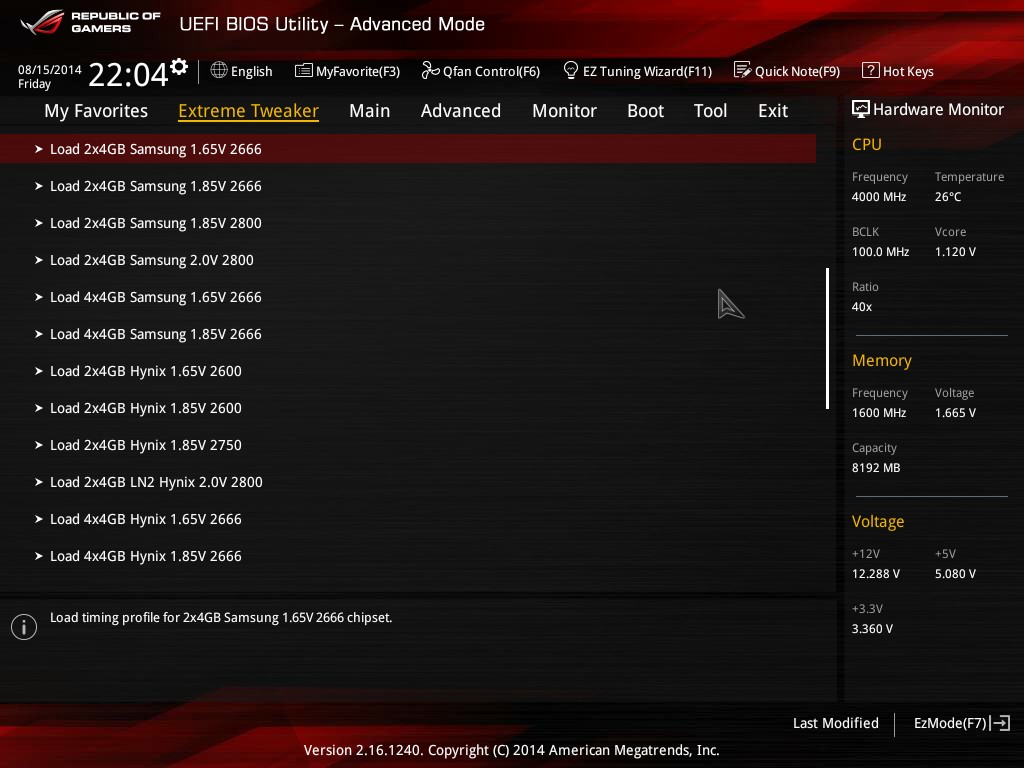The height and width of the screenshot is (768, 1024).
Task: Click the Memory section heading
Action: coord(882,360)
